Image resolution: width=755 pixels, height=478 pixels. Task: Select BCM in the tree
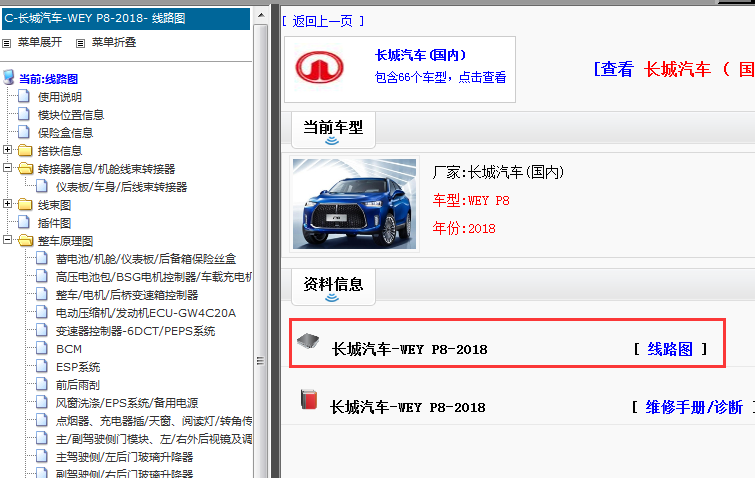pos(69,349)
